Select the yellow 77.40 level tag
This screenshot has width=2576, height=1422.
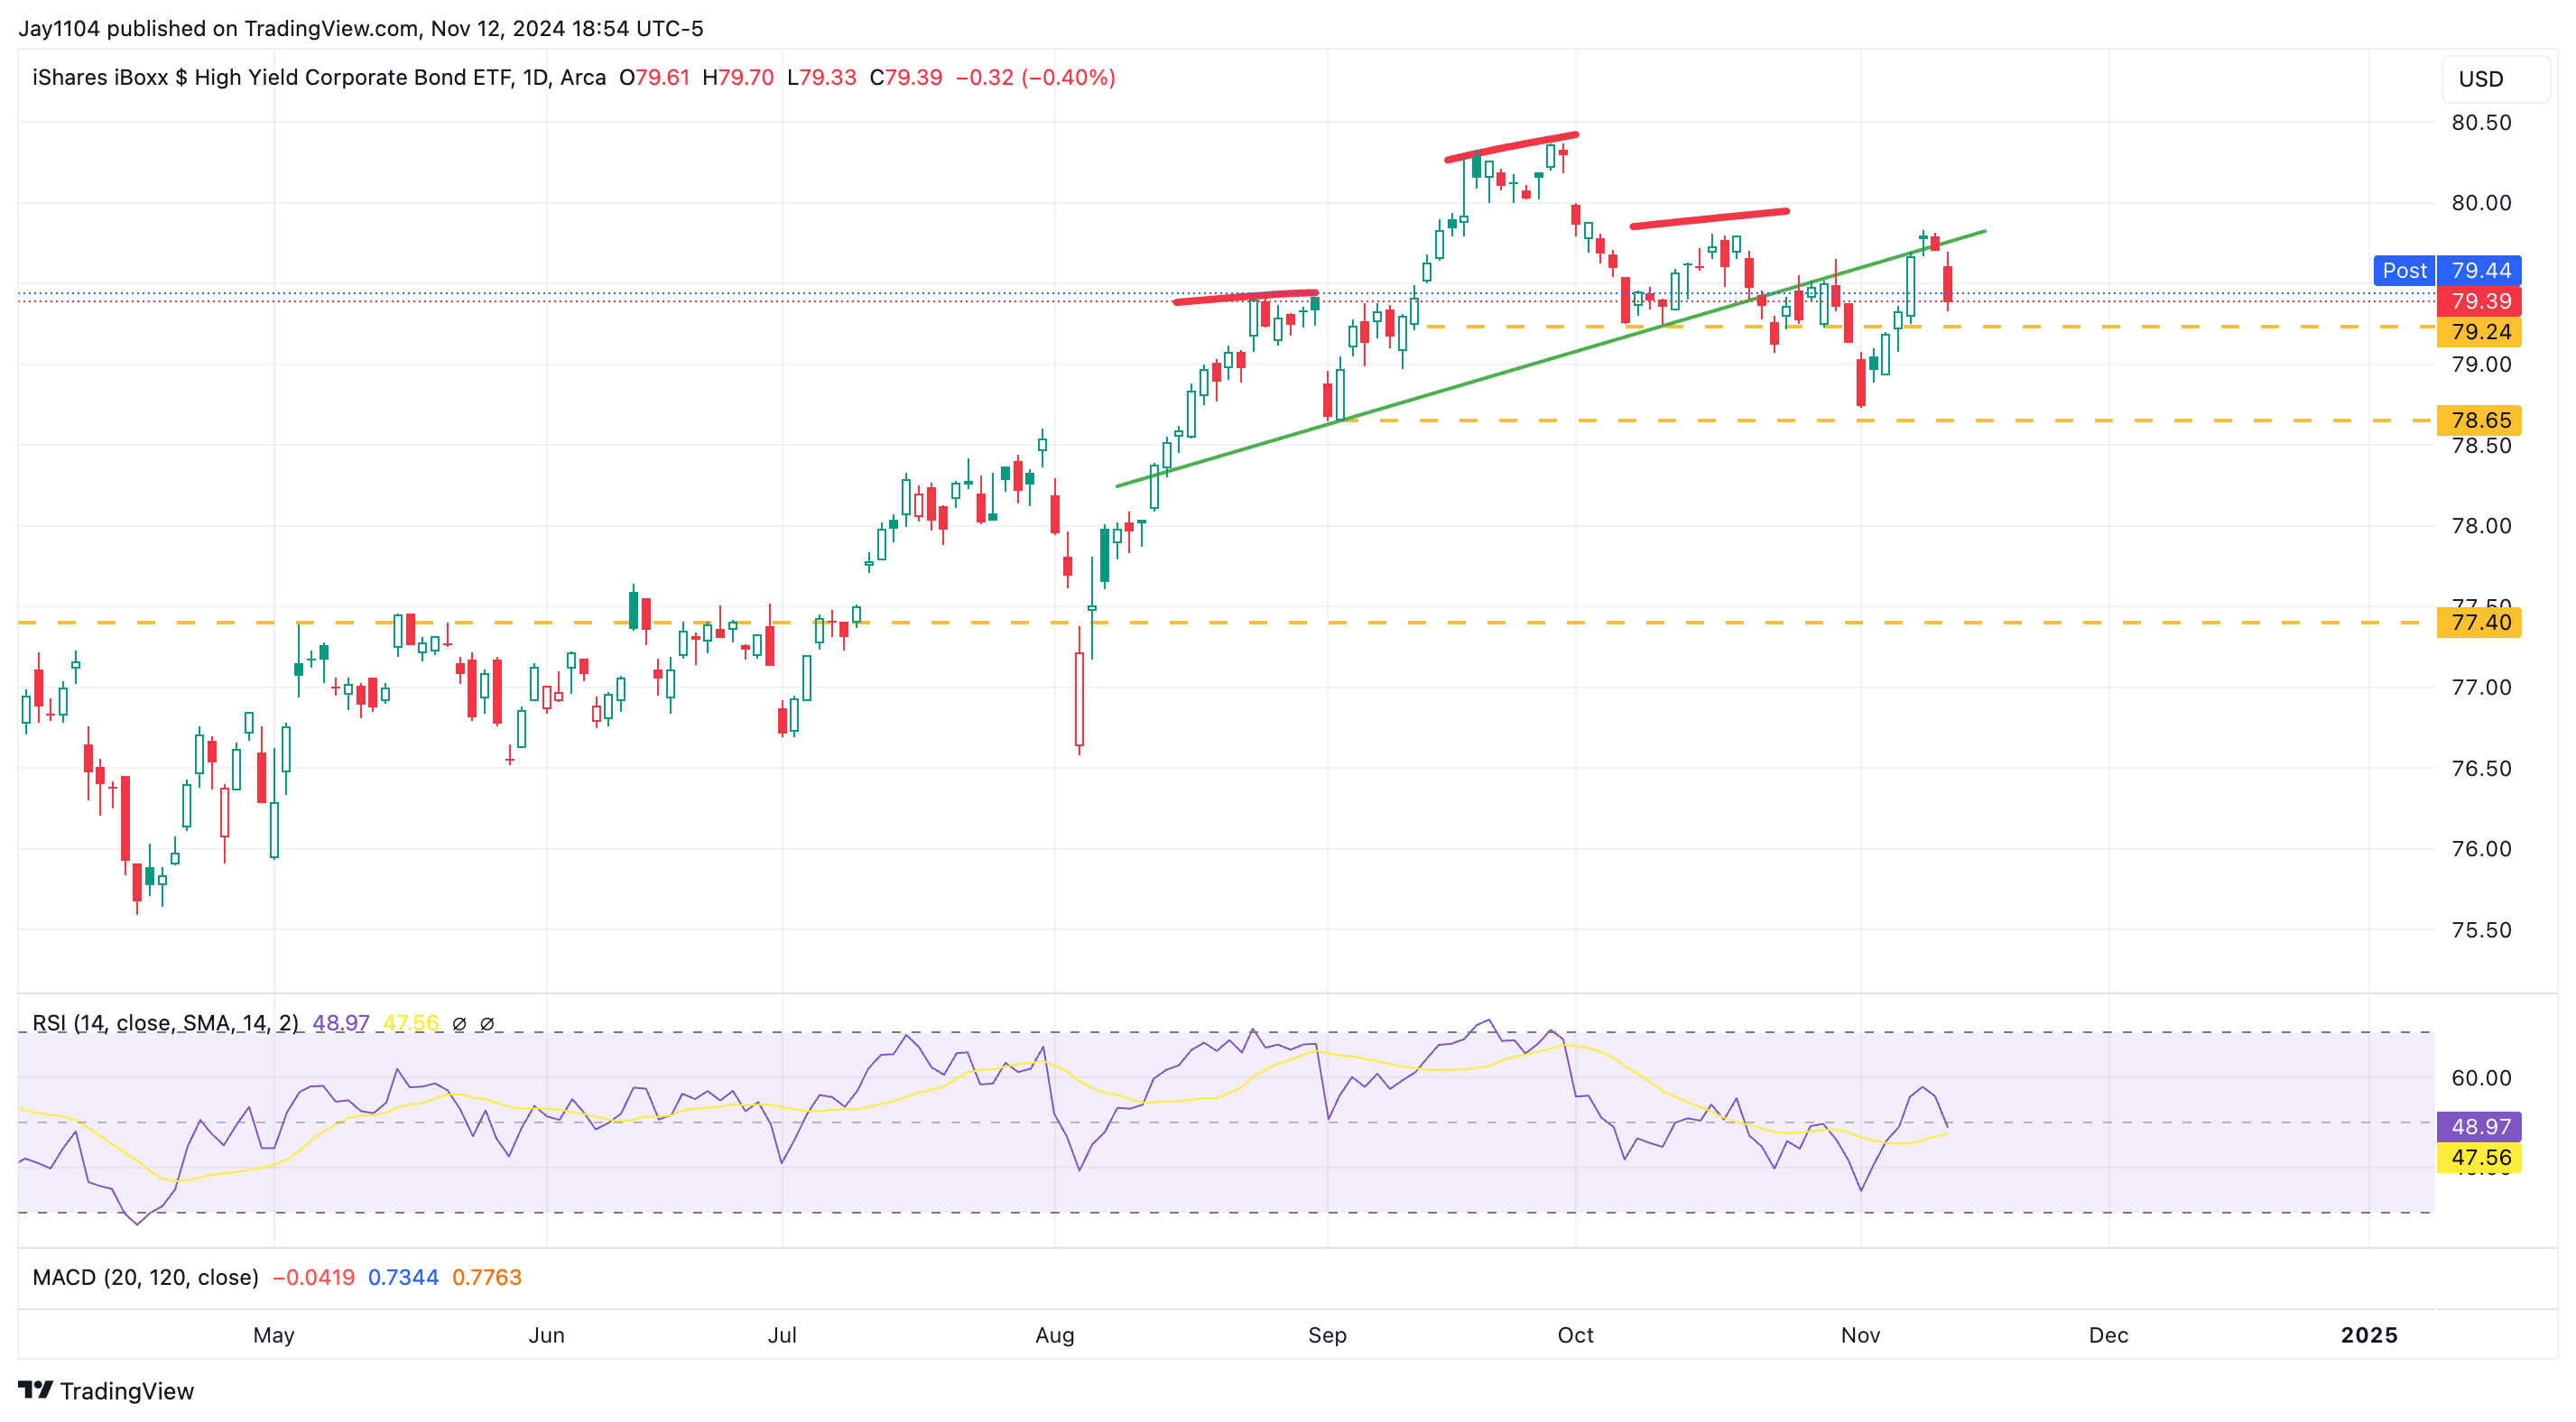(2480, 622)
